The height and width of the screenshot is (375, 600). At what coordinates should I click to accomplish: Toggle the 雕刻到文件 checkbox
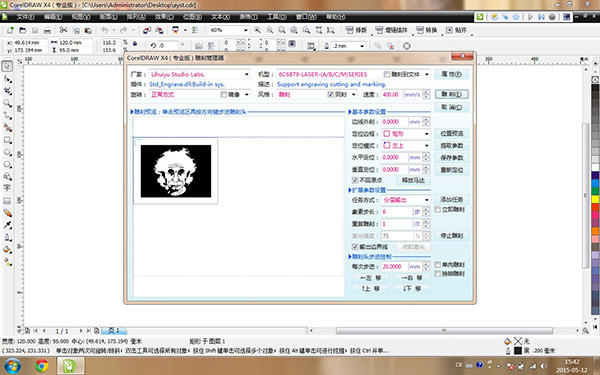387,74
